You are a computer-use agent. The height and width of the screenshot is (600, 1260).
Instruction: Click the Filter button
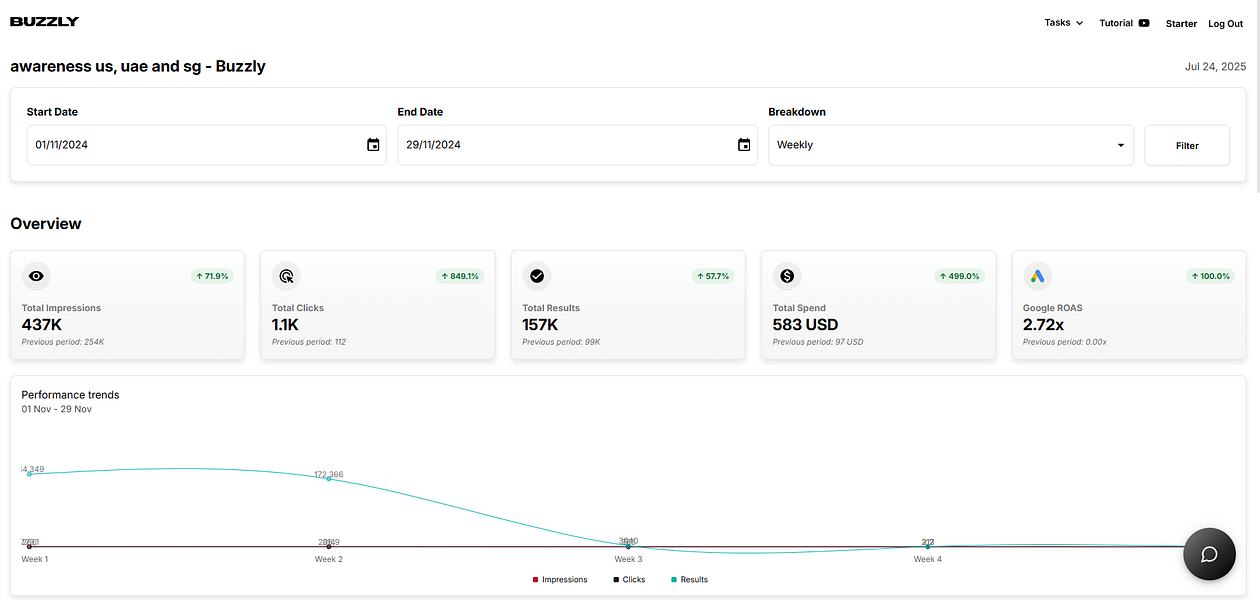(x=1187, y=145)
